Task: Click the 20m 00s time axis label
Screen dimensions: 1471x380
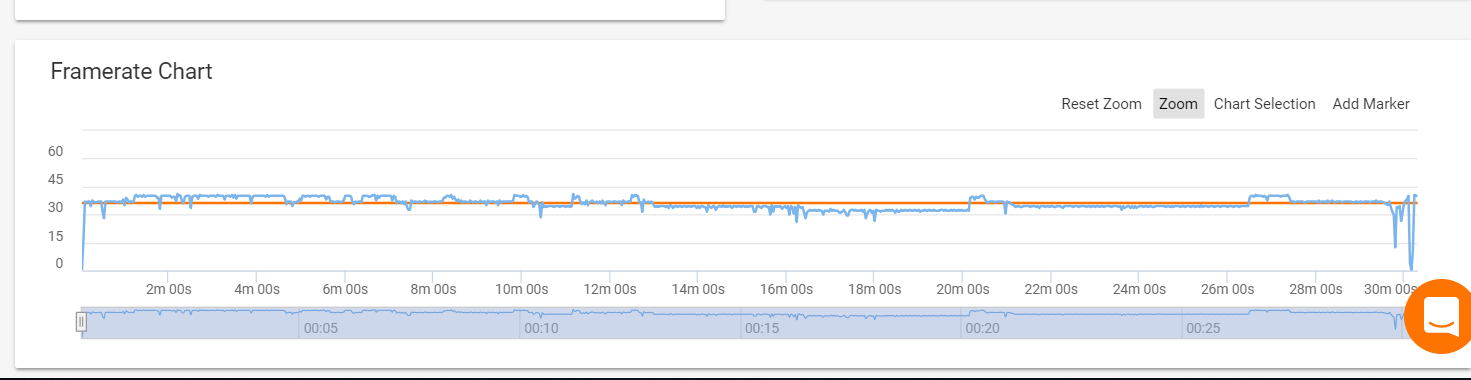Action: coord(962,289)
